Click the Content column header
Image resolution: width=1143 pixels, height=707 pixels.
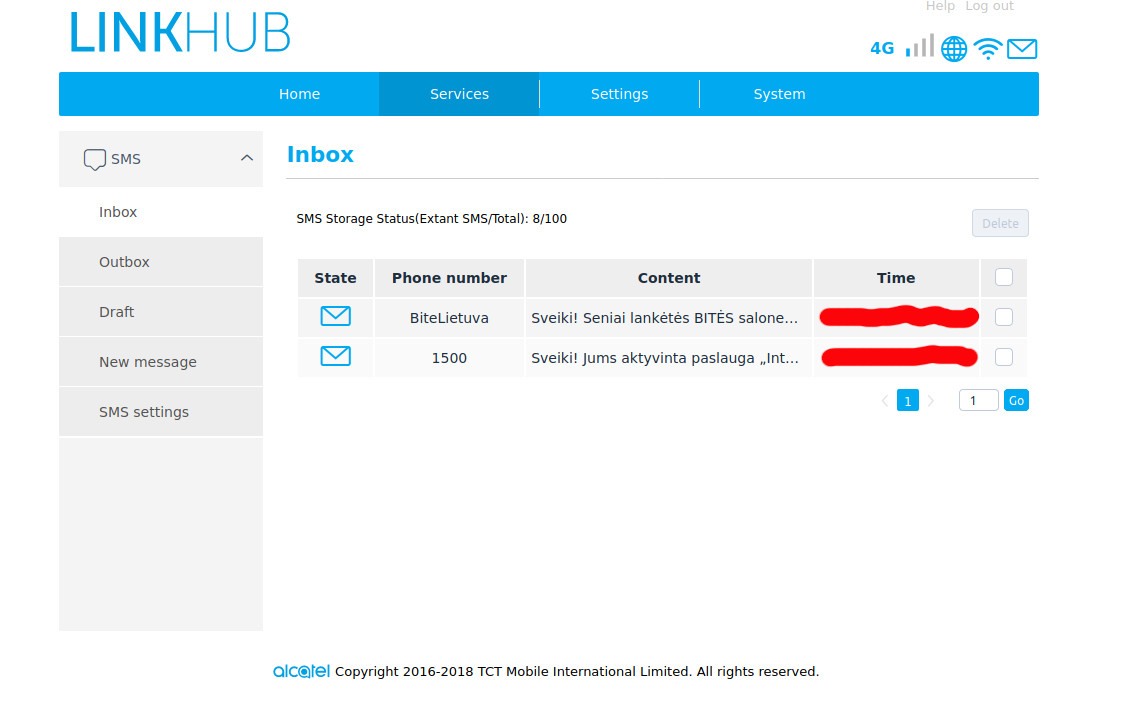pyautogui.click(x=668, y=278)
